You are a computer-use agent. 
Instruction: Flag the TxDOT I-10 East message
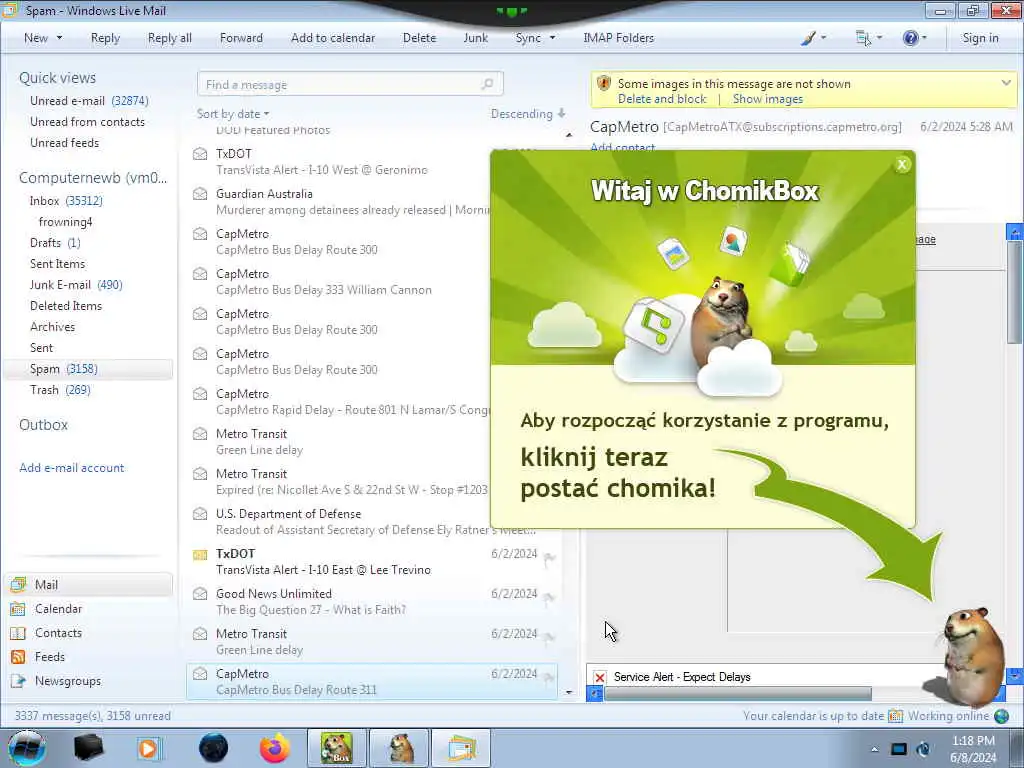549,557
